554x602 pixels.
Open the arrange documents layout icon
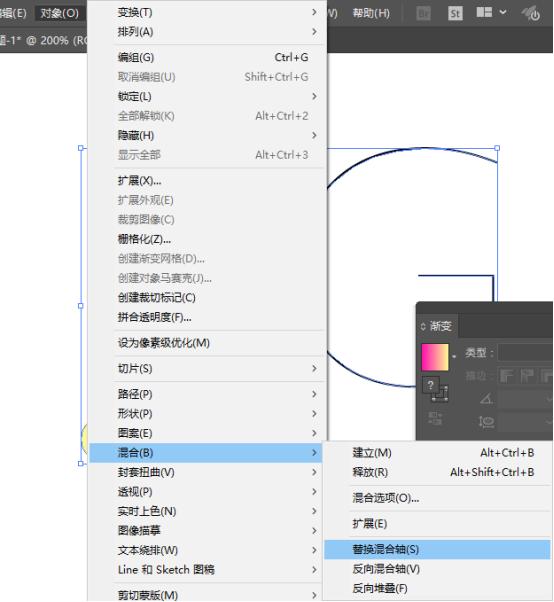click(x=484, y=13)
